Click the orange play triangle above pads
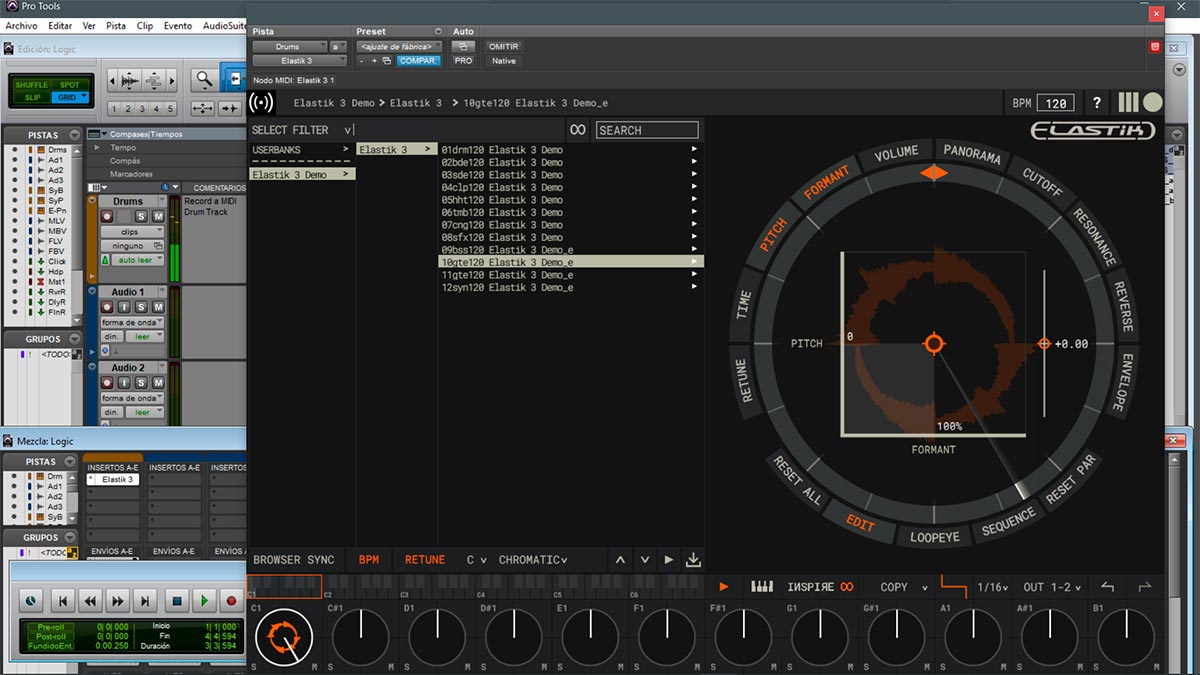This screenshot has width=1200, height=675. [724, 587]
